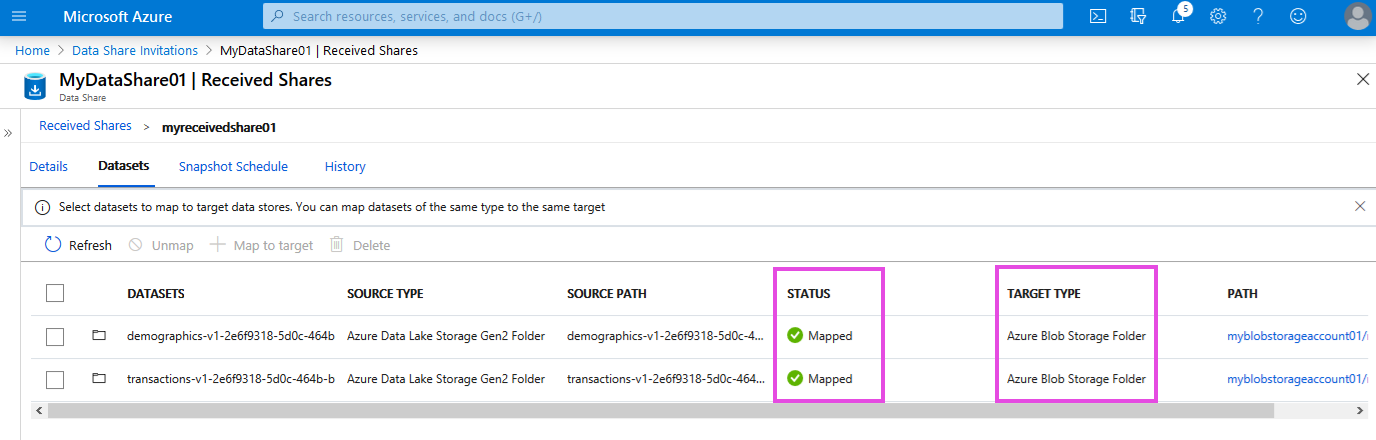
Task: Close the Received Shares blade
Action: [1362, 79]
